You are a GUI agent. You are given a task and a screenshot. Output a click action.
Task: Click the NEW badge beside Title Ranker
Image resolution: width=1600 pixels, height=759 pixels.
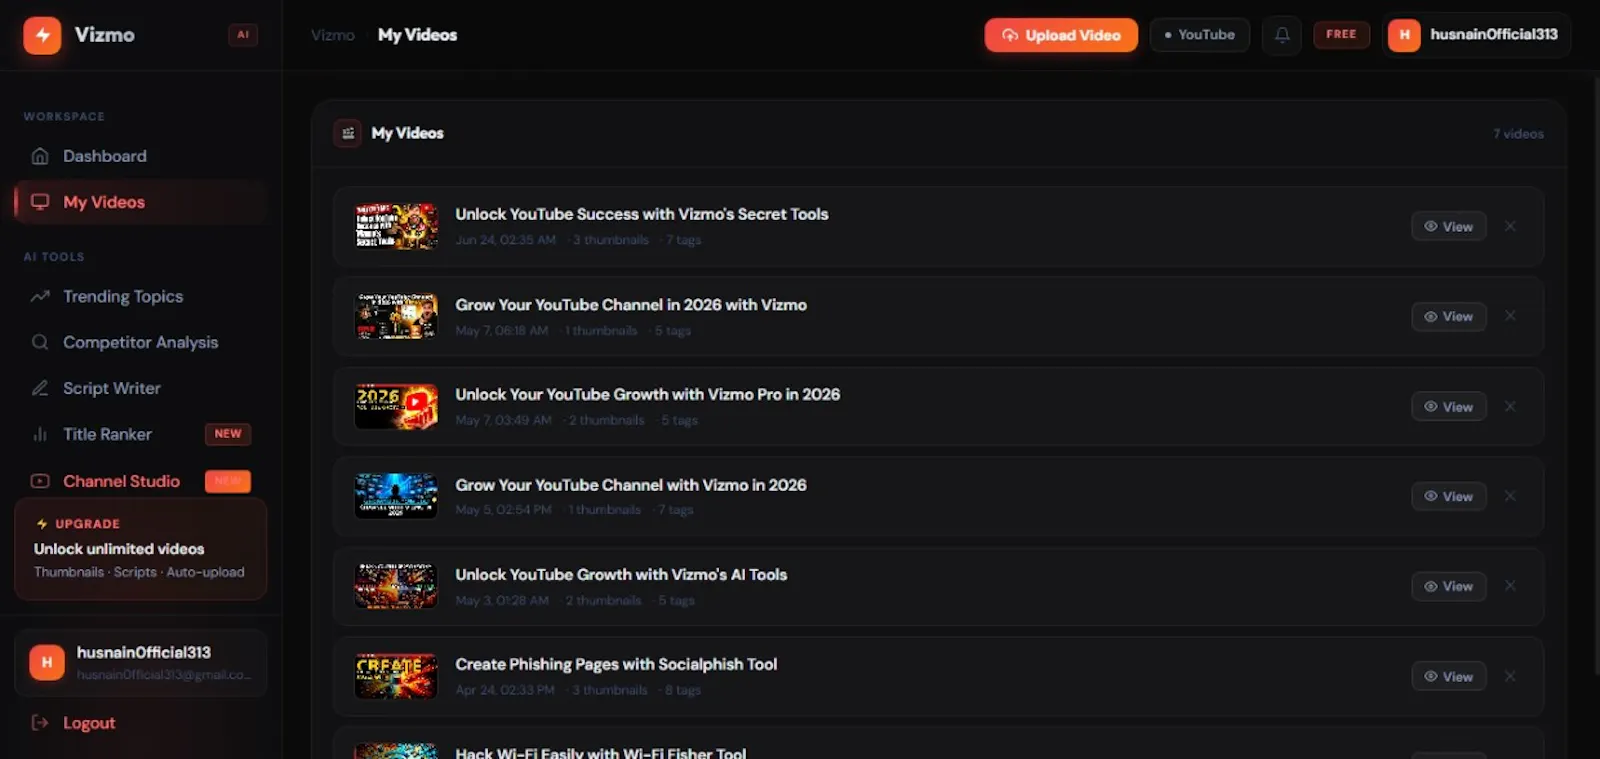[228, 434]
